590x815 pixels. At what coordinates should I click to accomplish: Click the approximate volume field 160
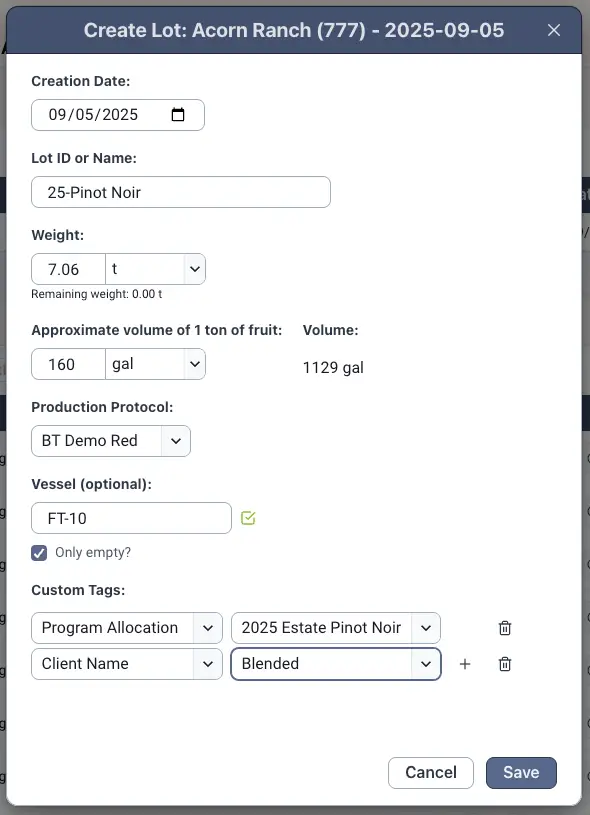point(68,364)
